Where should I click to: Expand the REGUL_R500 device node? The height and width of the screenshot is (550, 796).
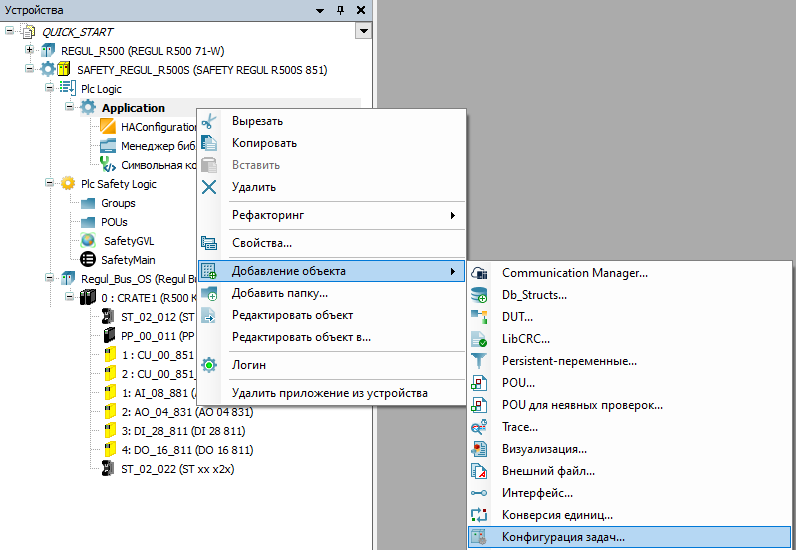point(30,50)
